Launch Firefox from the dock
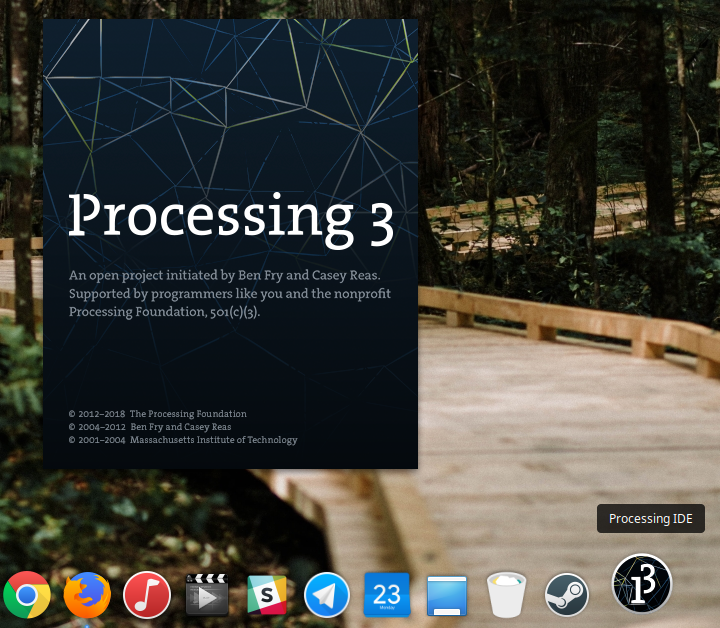The image size is (720, 628). 87,595
